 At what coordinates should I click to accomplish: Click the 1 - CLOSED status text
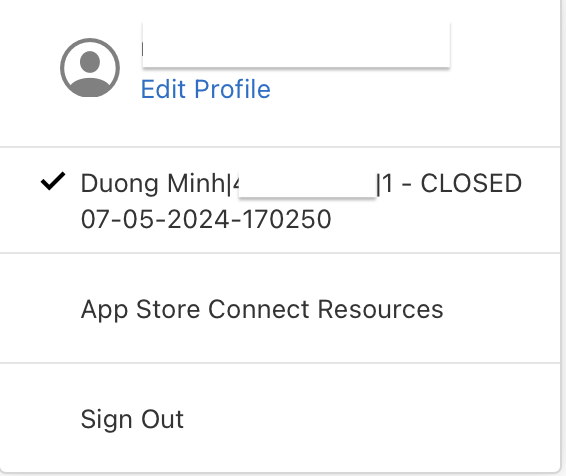[x=452, y=183]
